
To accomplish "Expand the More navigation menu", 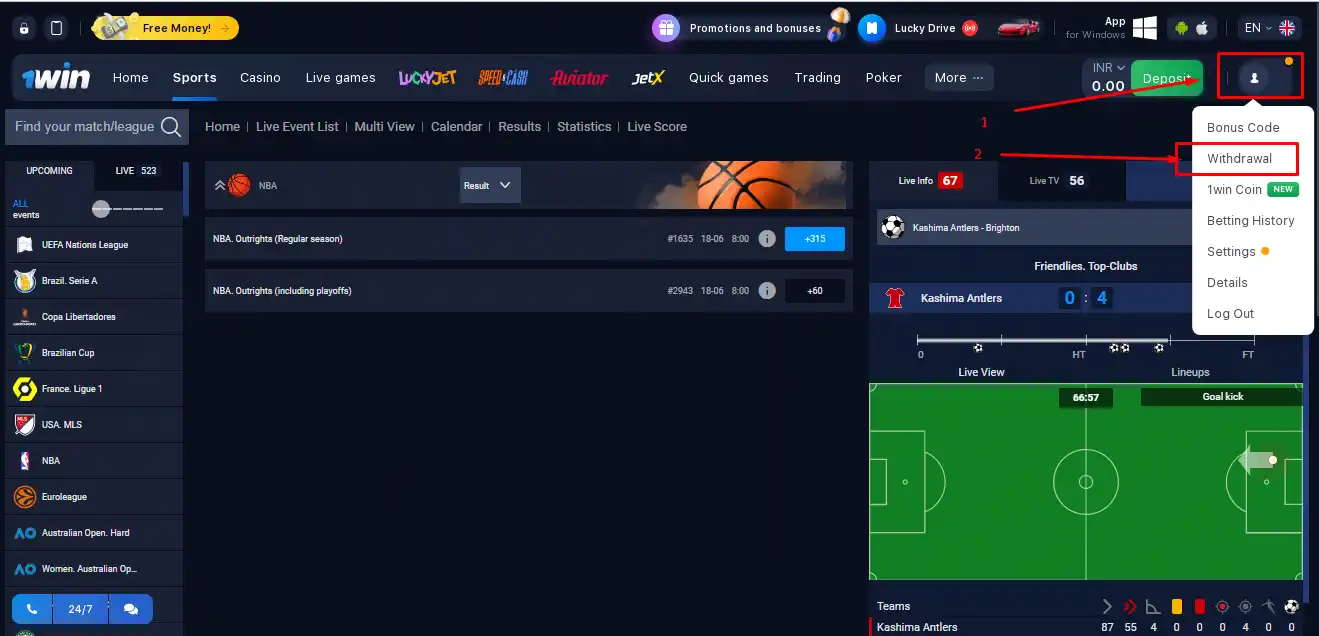I will (x=957, y=77).
